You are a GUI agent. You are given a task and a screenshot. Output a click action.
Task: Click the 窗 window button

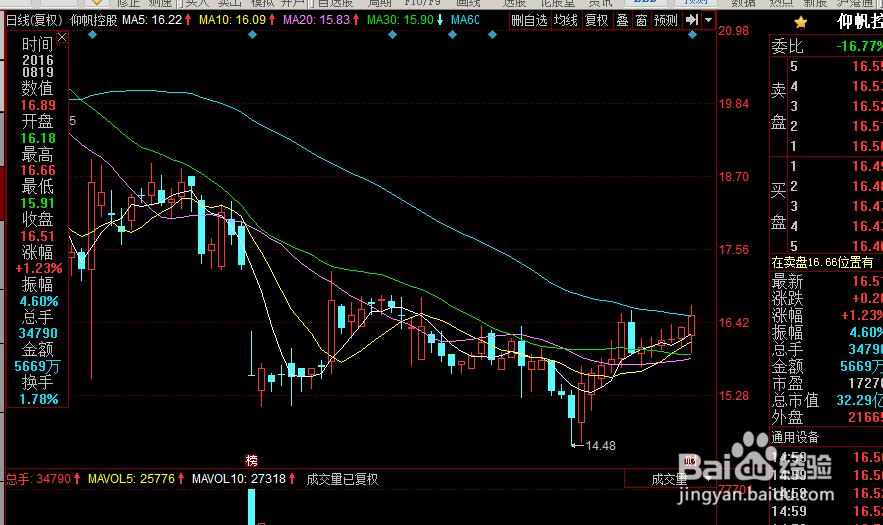click(641, 20)
